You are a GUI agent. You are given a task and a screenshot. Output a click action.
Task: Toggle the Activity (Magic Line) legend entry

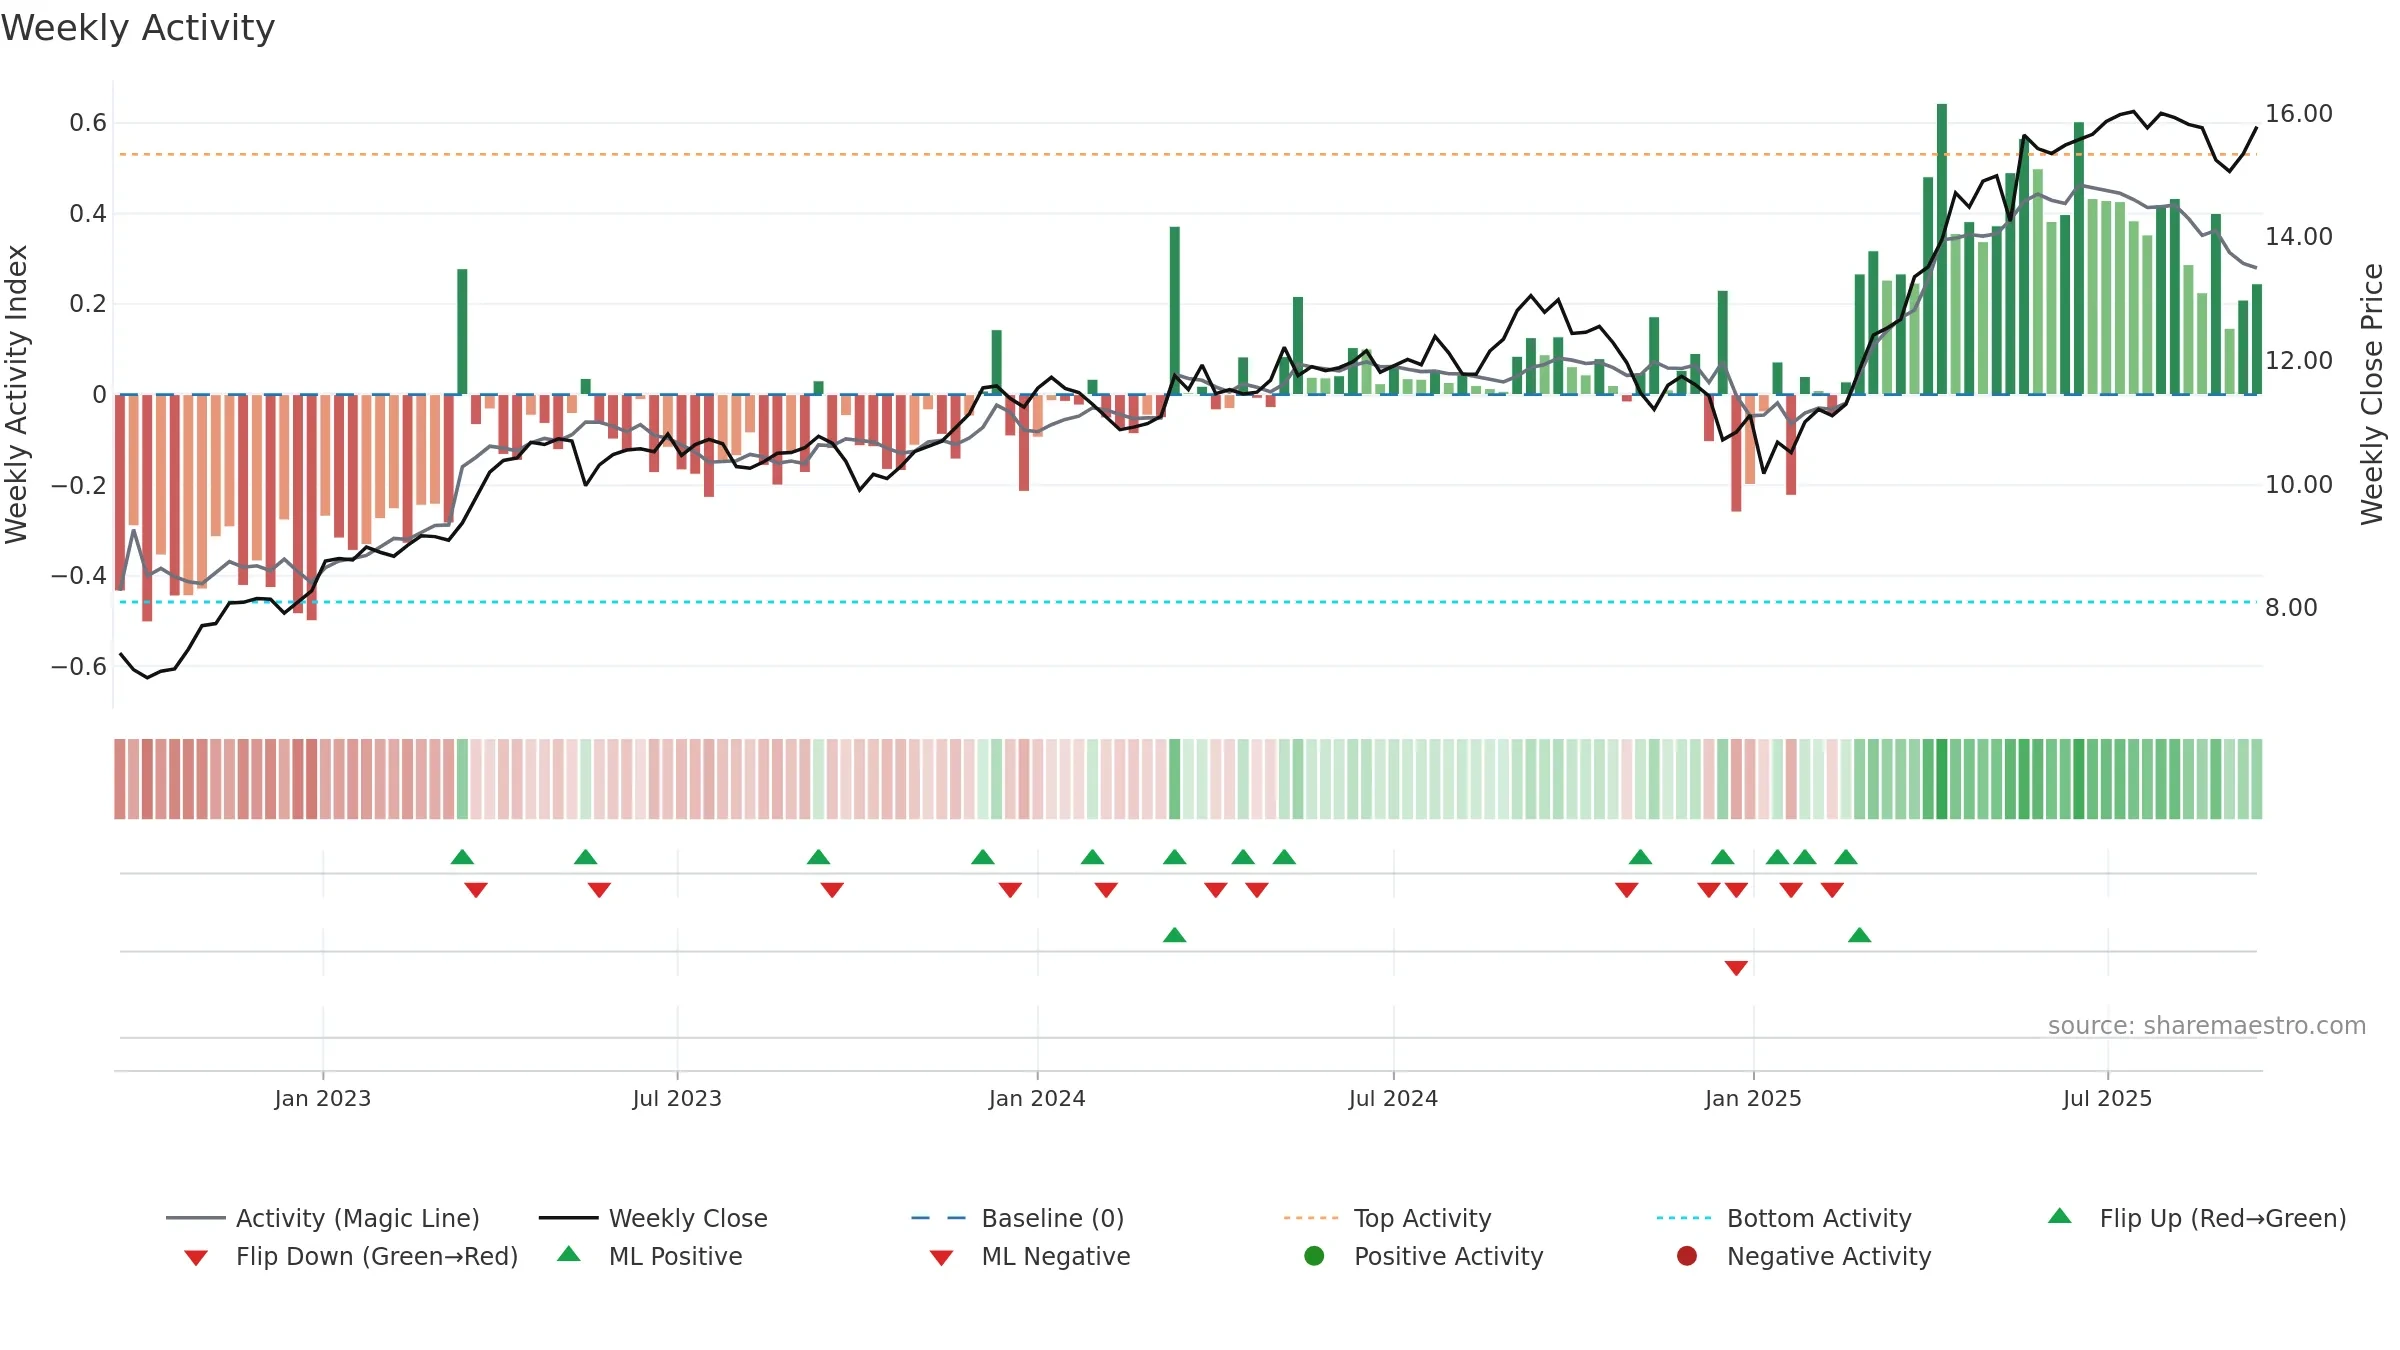click(x=322, y=1218)
